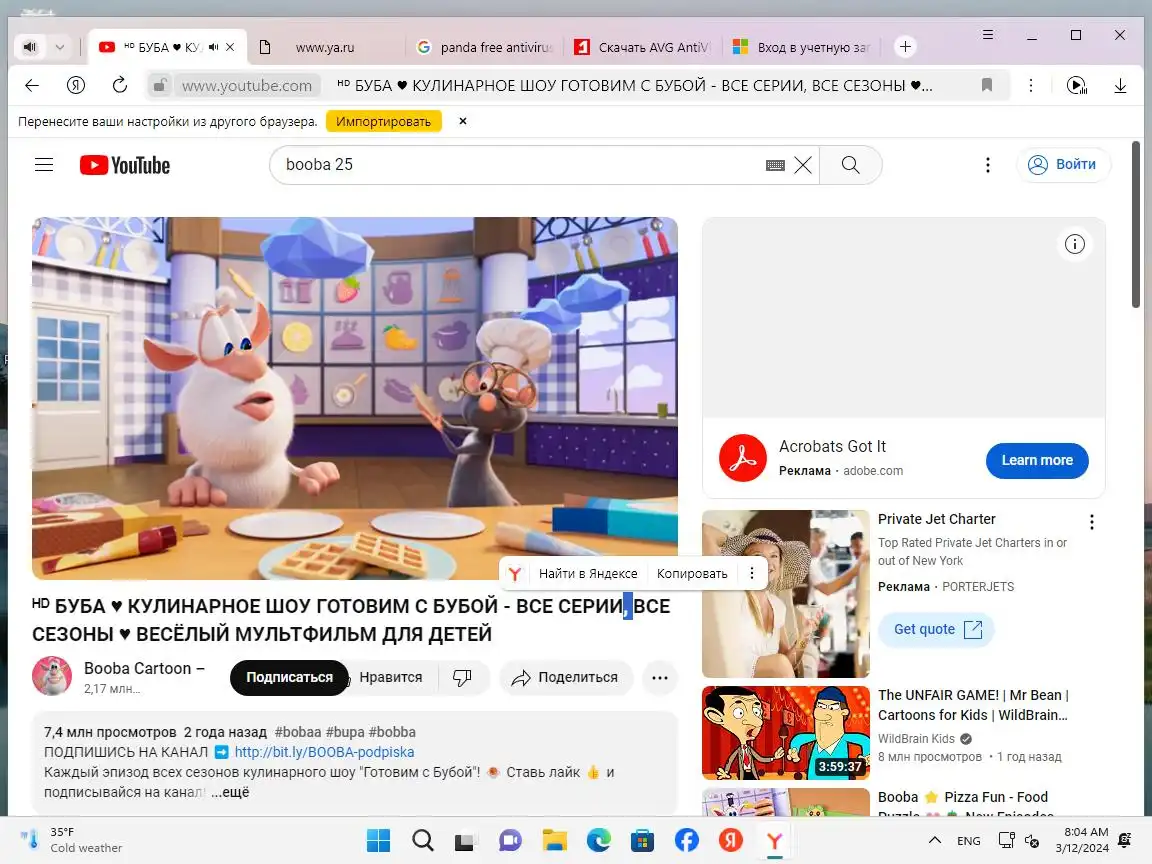Click the #bobaa hashtag
Viewport: 1152px width, 864px height.
coord(298,732)
